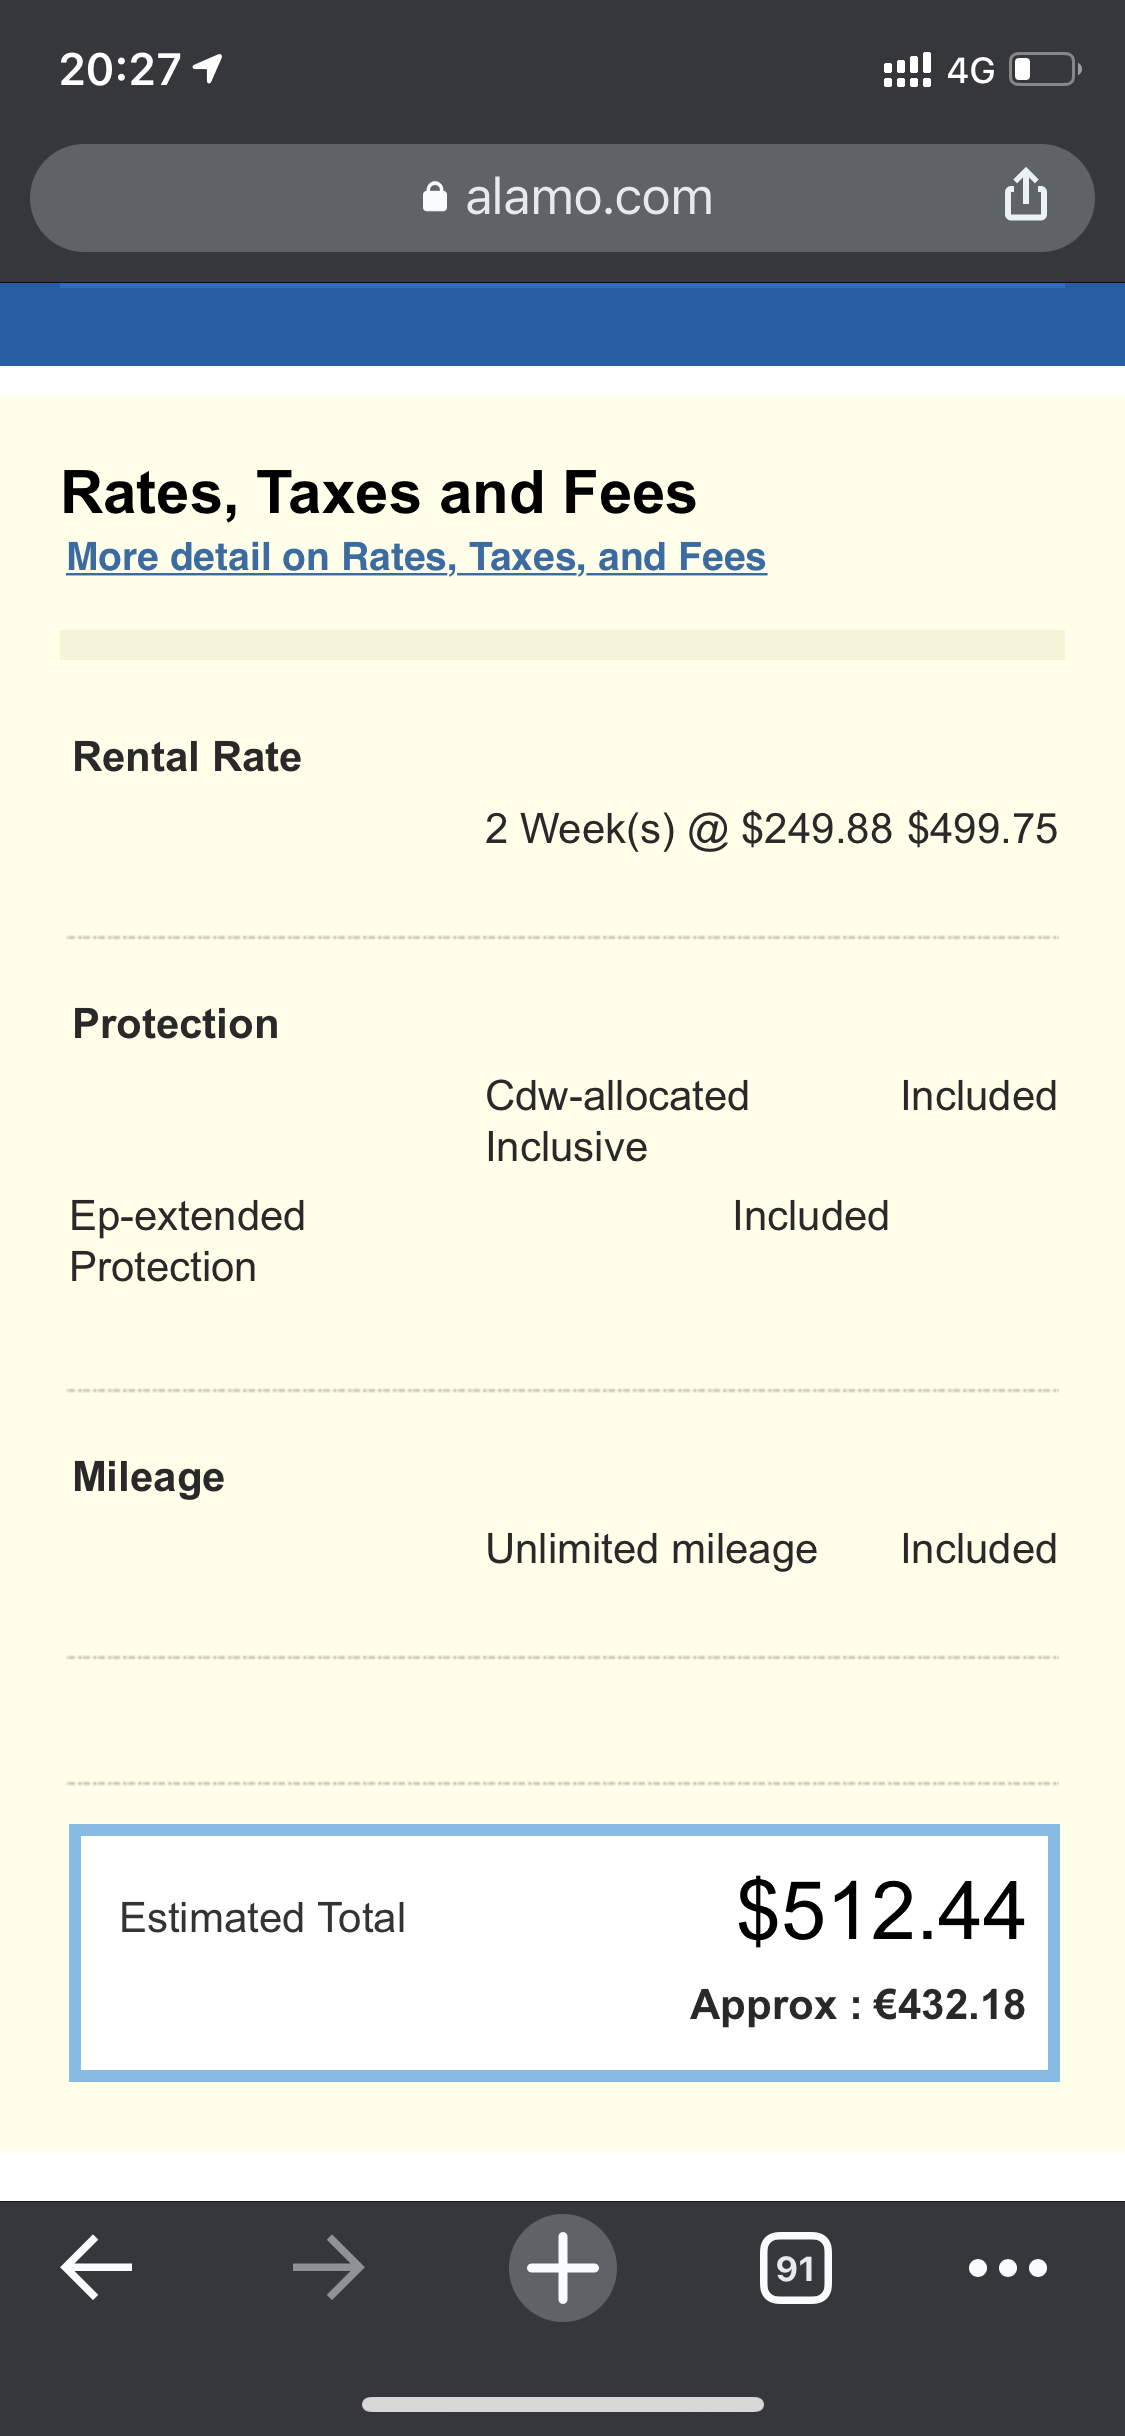Tap the Approx €432.18 conversion
The height and width of the screenshot is (2436, 1125).
[857, 2005]
